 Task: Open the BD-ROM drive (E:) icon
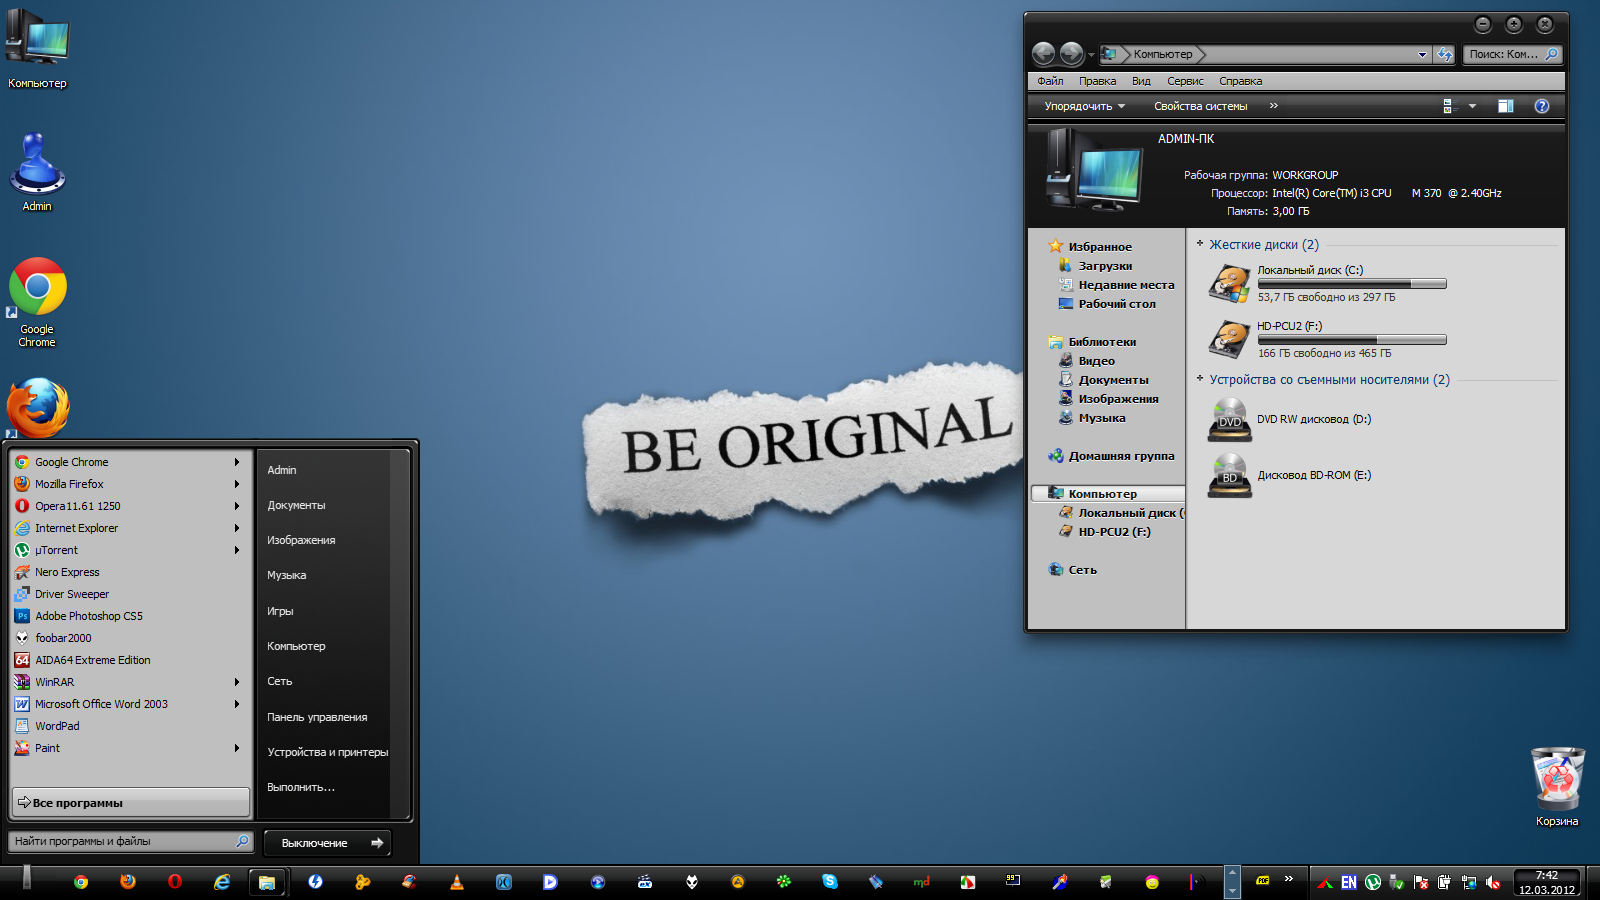click(x=1229, y=476)
